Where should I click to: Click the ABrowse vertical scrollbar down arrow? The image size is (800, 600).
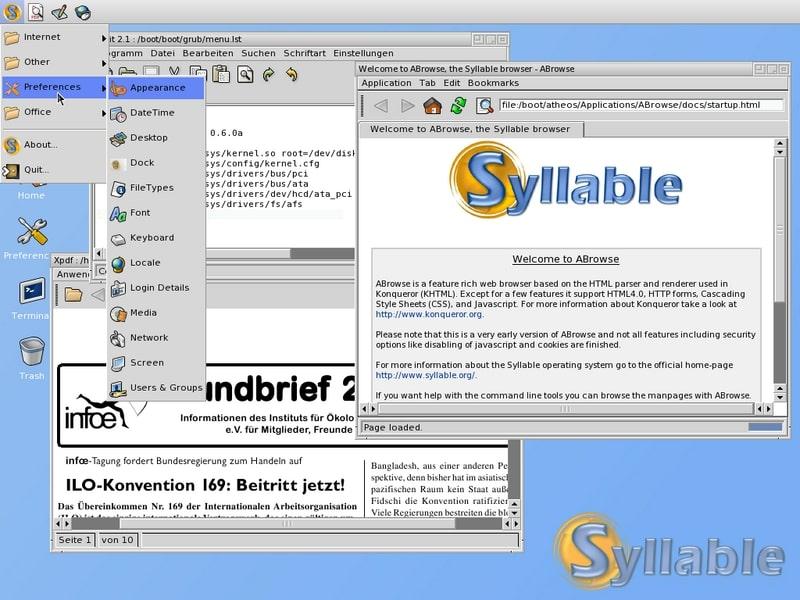[x=780, y=395]
